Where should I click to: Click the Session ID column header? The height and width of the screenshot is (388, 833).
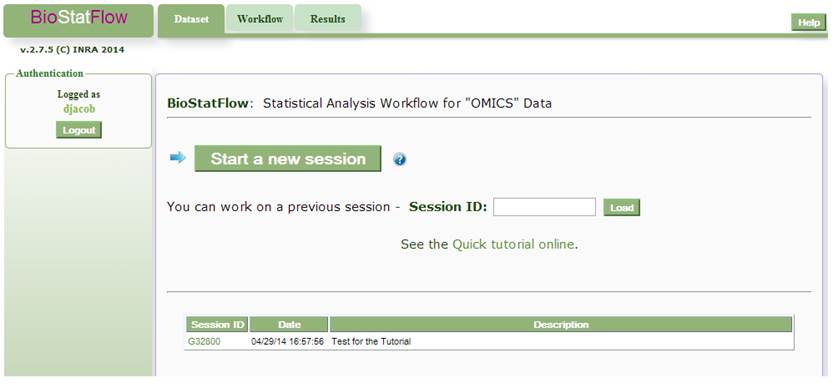pyautogui.click(x=218, y=325)
